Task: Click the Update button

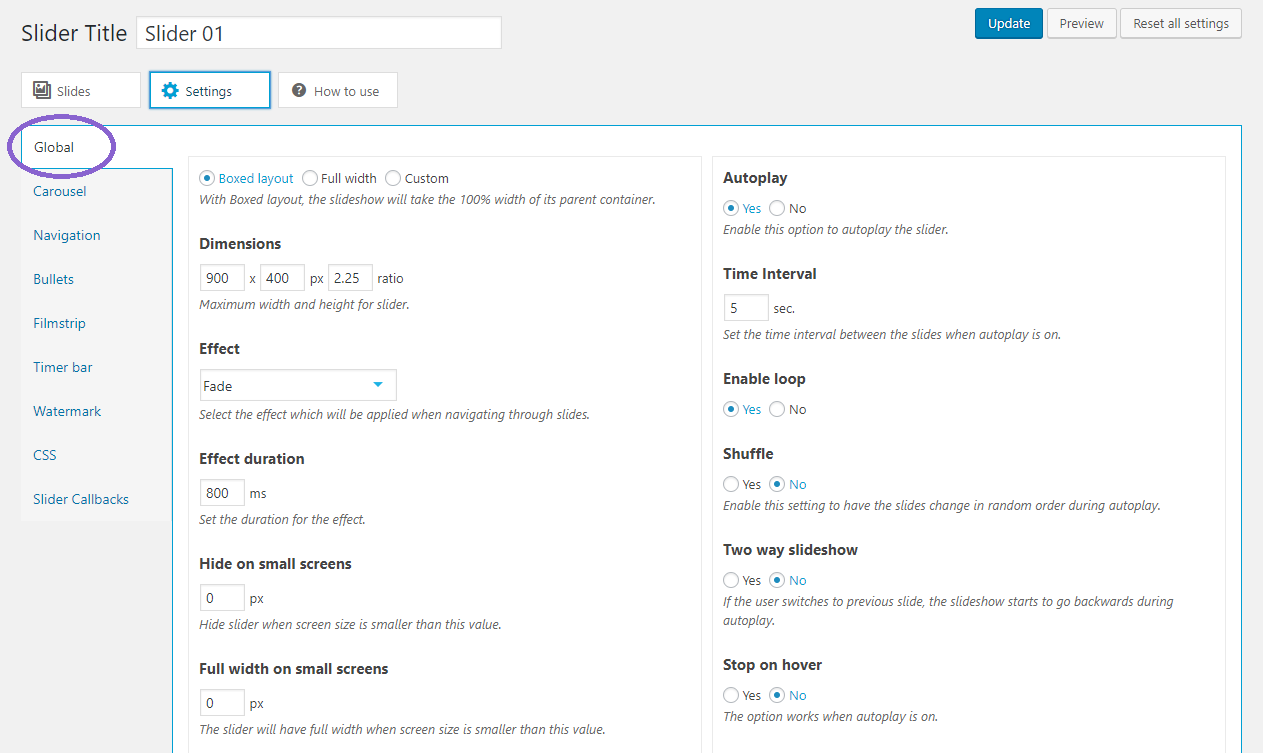Action: (1009, 23)
